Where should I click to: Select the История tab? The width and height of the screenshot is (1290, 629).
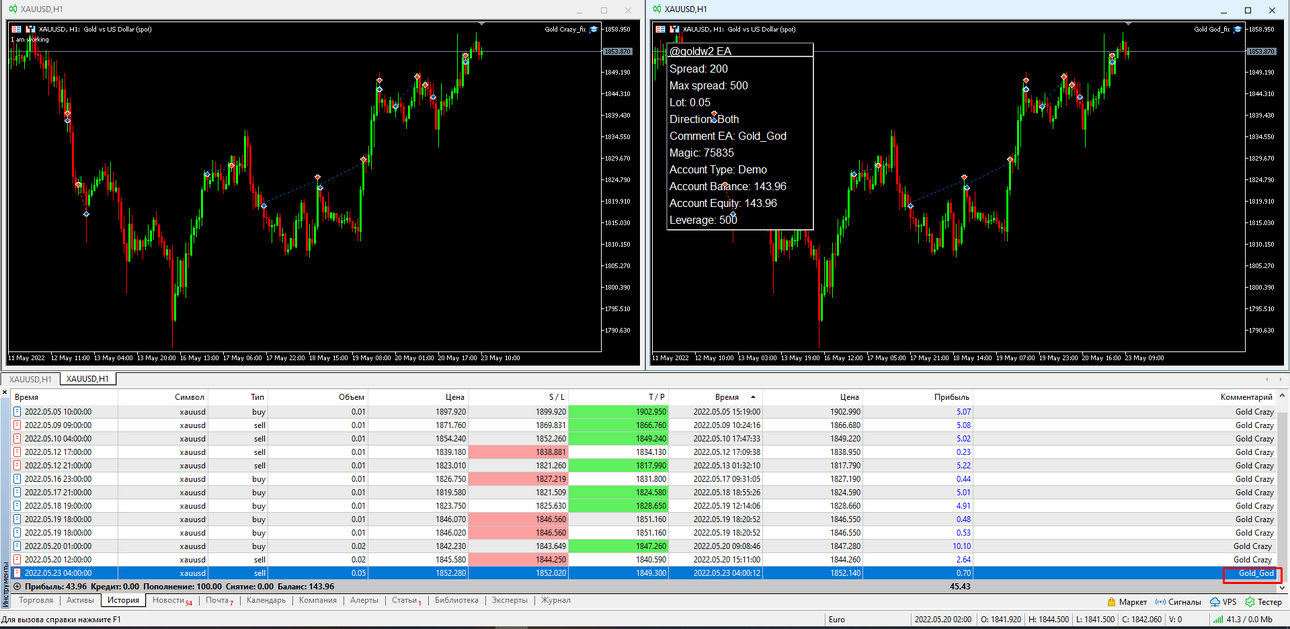123,601
